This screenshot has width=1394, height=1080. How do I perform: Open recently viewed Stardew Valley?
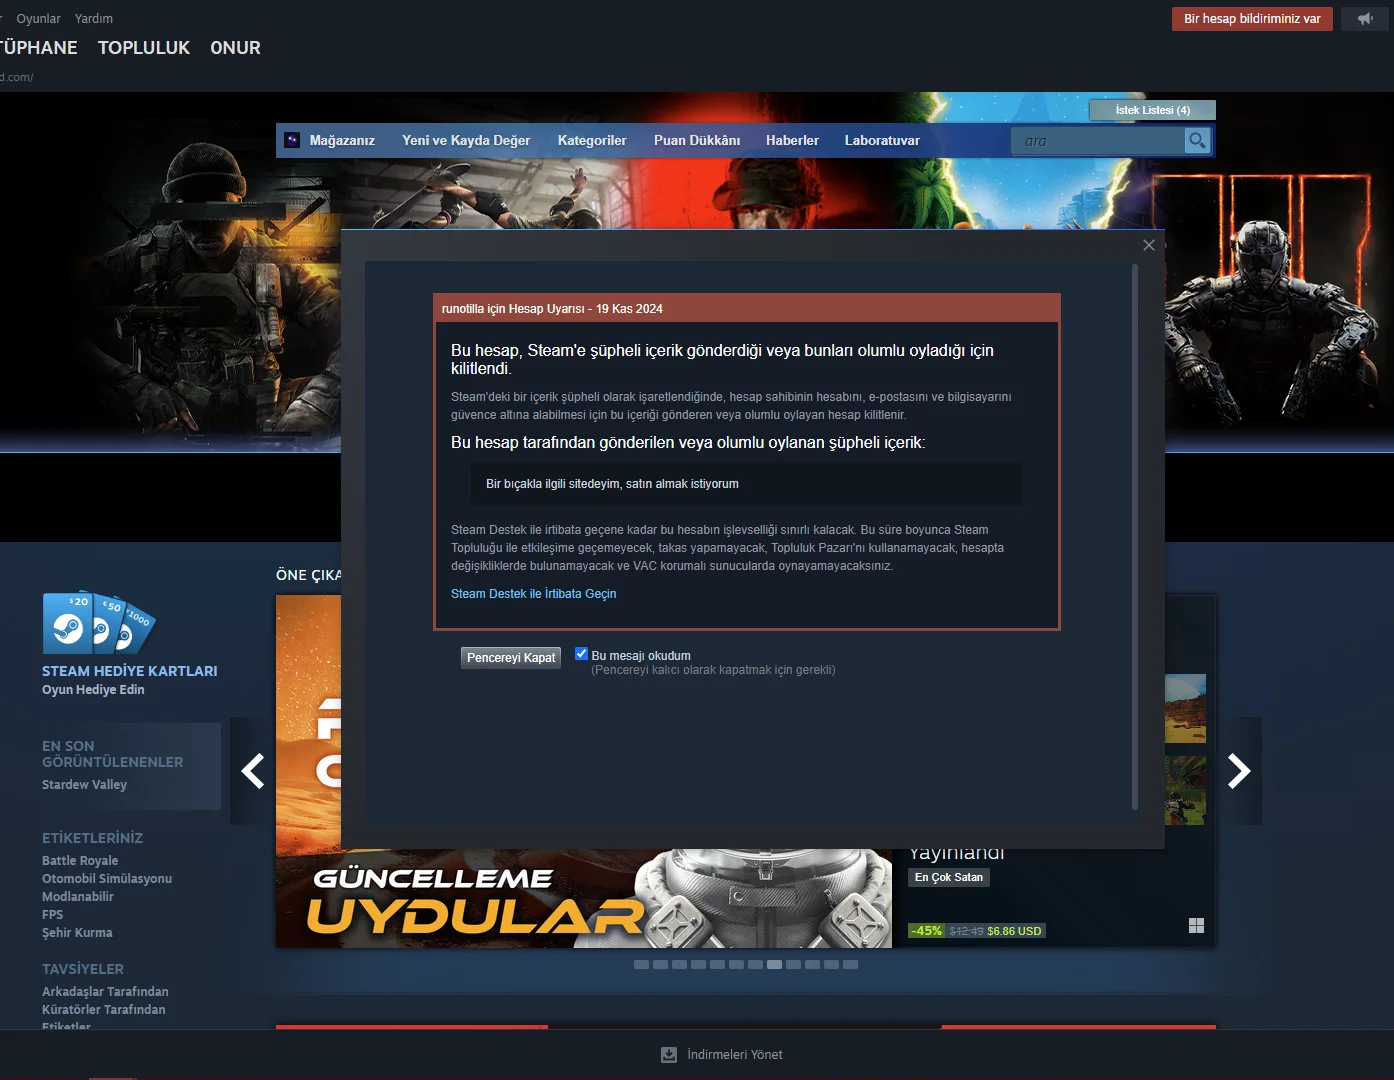pyautogui.click(x=84, y=785)
